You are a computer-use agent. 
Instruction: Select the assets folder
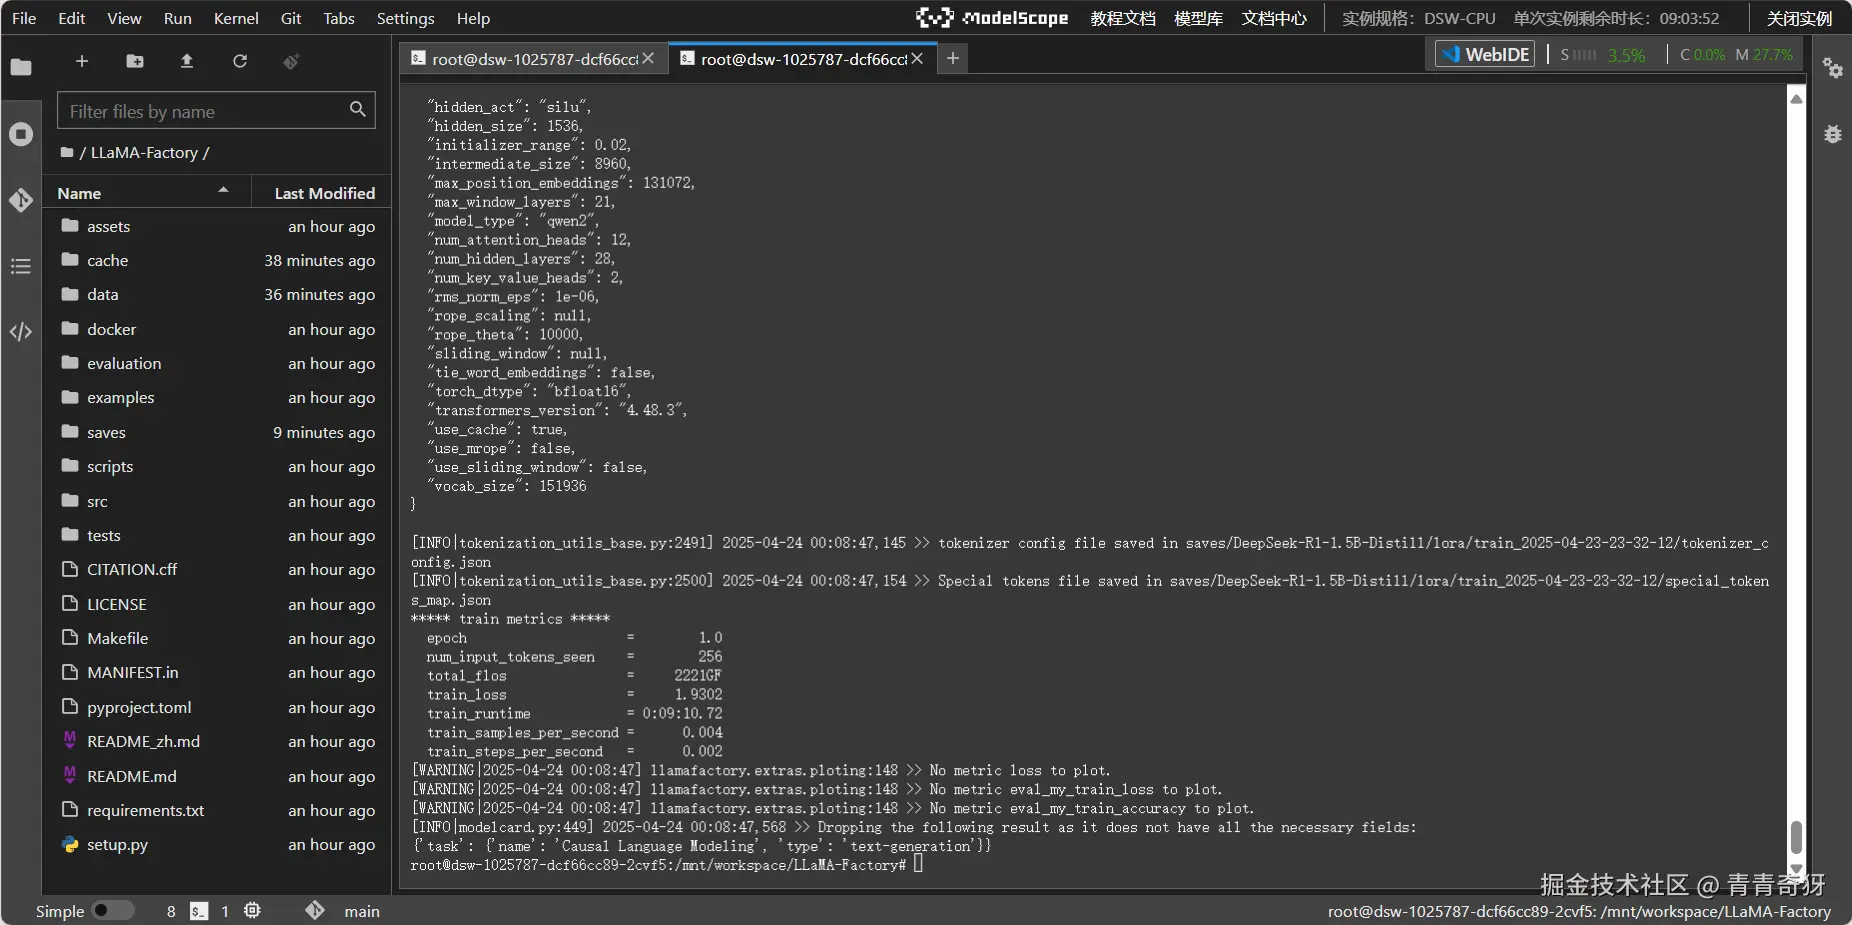pyautogui.click(x=217, y=226)
